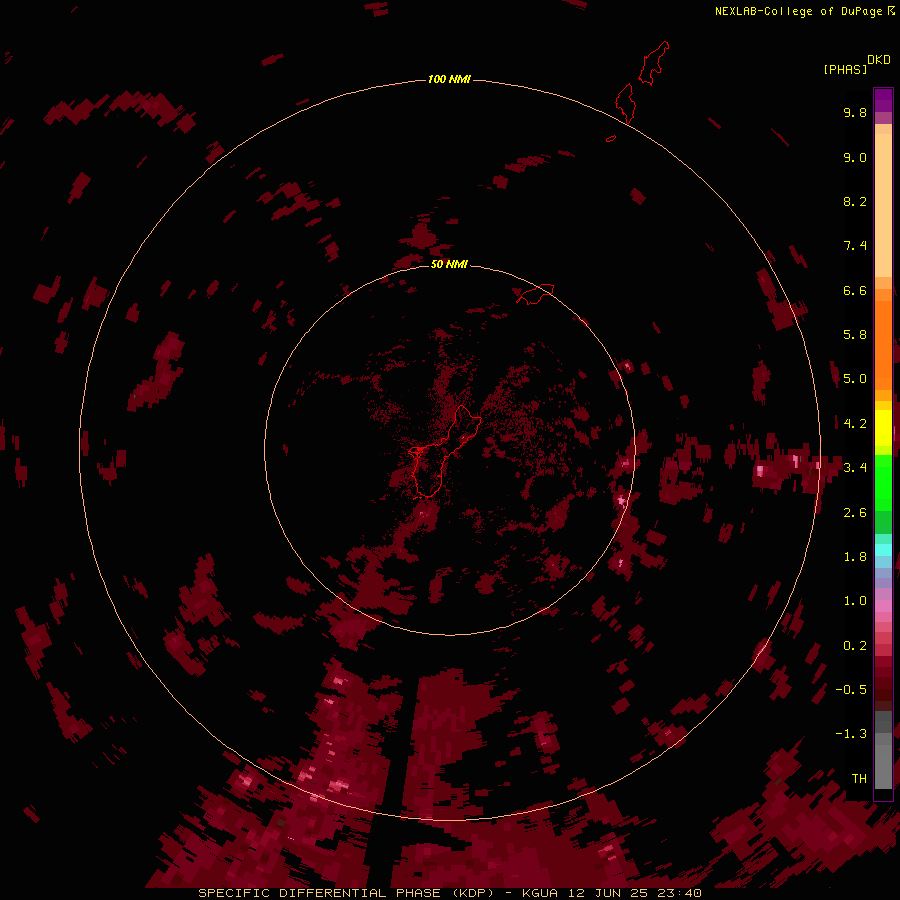Click the 7.4 legend value
This screenshot has height=900, width=900.
[x=855, y=246]
